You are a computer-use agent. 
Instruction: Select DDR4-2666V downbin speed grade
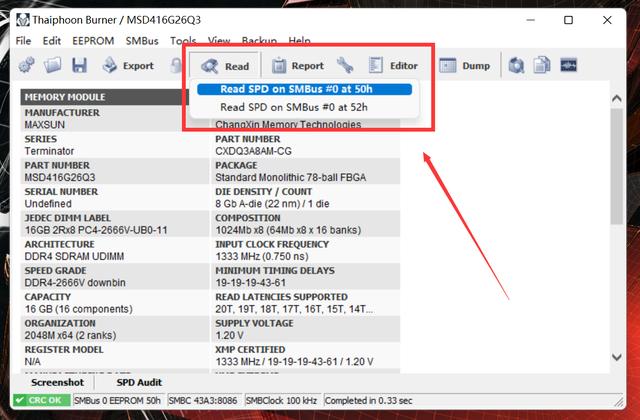point(75,283)
